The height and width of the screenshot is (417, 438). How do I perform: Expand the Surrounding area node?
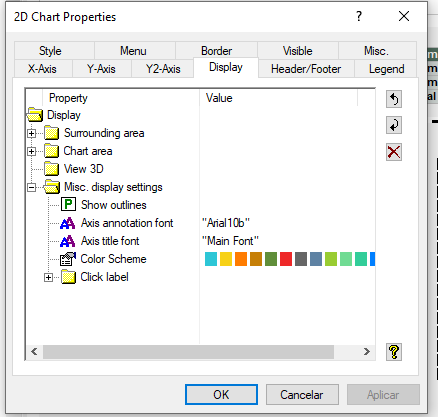(31, 133)
